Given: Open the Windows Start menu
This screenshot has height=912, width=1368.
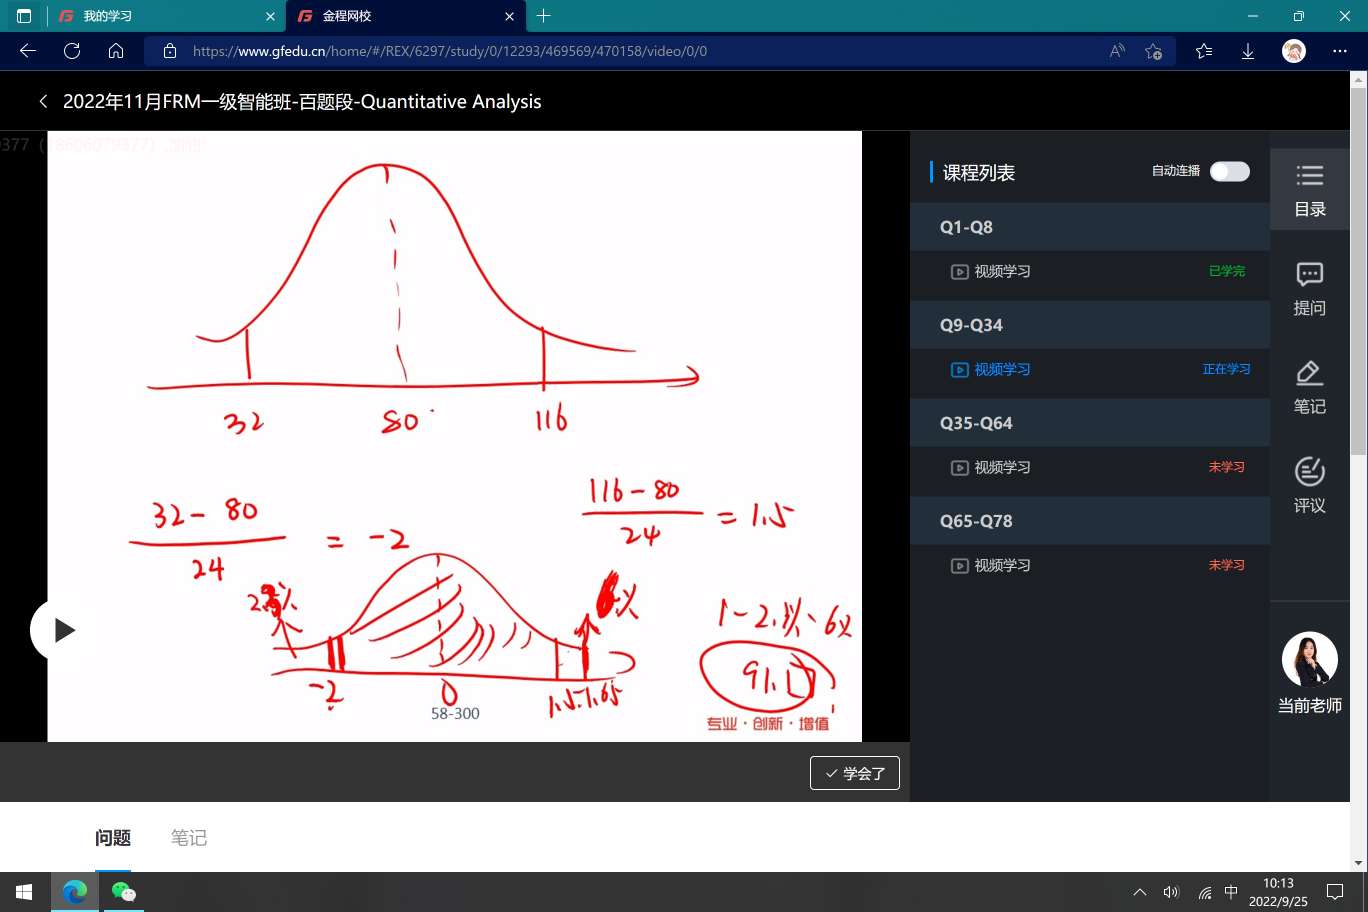Looking at the screenshot, I should pyautogui.click(x=24, y=892).
